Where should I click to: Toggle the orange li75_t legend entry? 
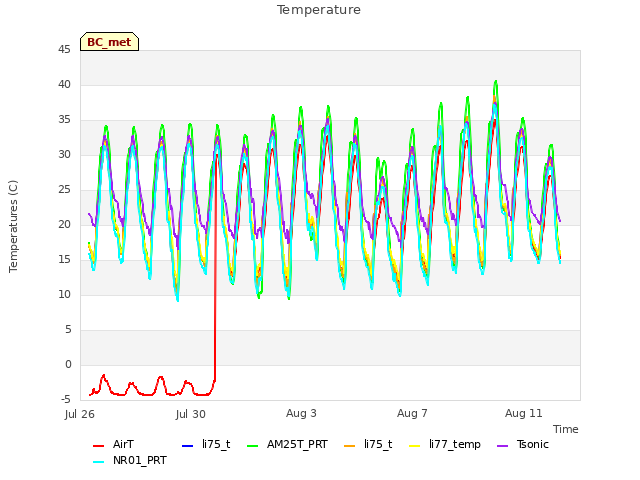coord(368,444)
